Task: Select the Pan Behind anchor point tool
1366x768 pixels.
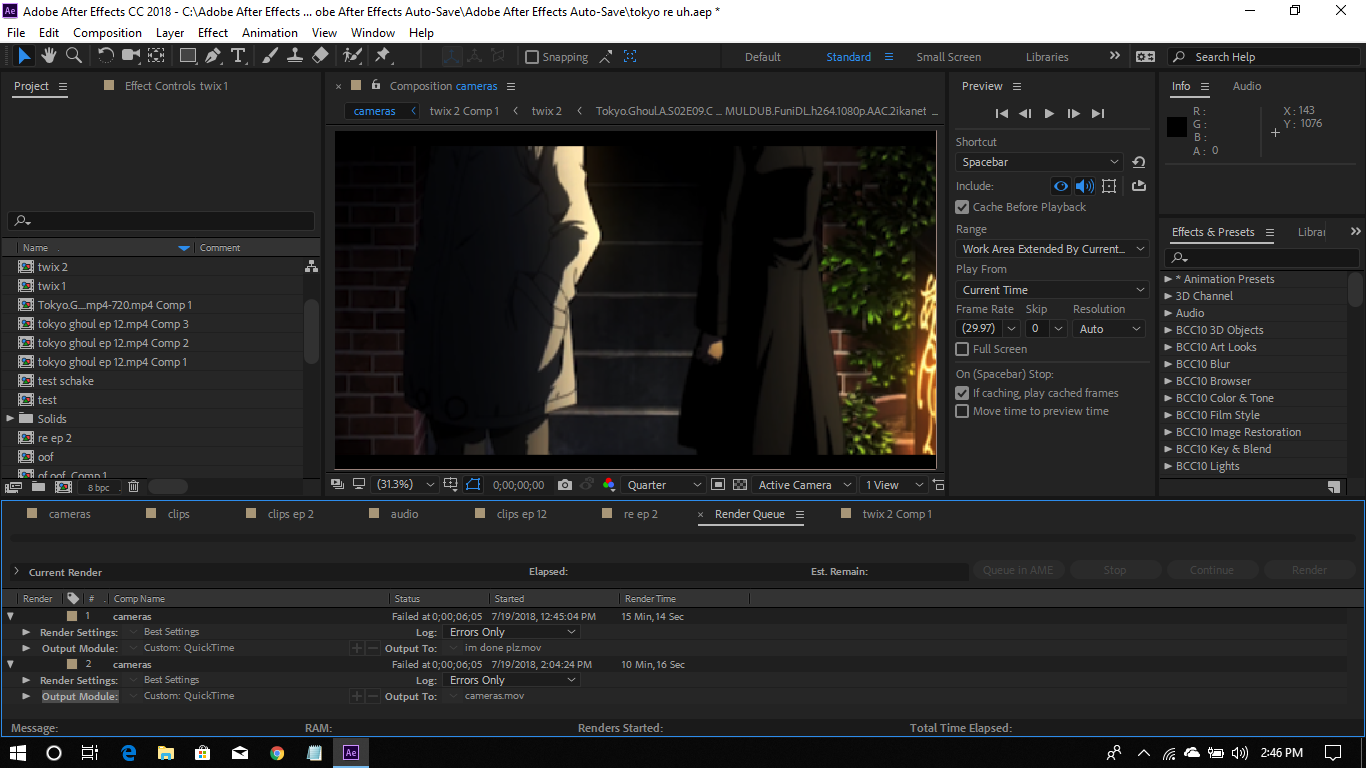Action: pos(157,56)
